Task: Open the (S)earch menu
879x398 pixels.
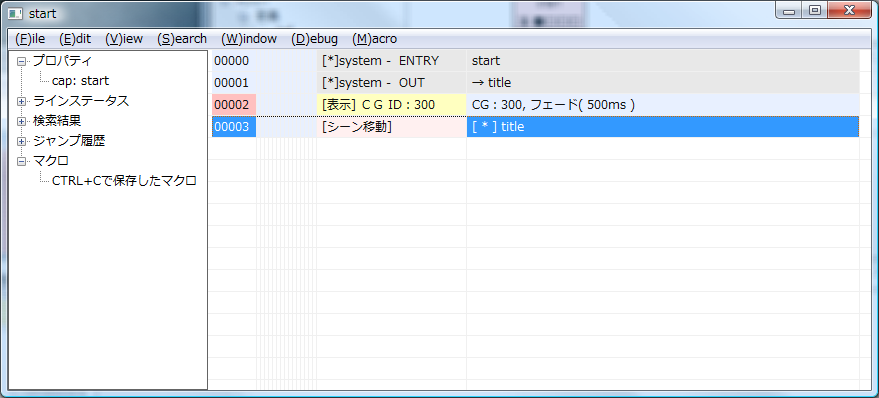Action: coord(182,39)
